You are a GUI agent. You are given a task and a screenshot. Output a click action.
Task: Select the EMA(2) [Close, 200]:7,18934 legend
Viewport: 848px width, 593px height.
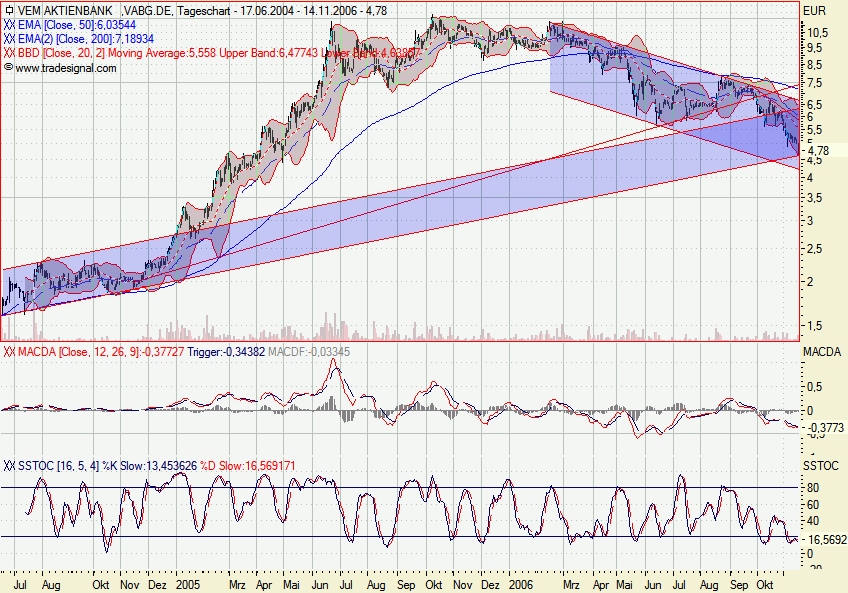point(85,39)
